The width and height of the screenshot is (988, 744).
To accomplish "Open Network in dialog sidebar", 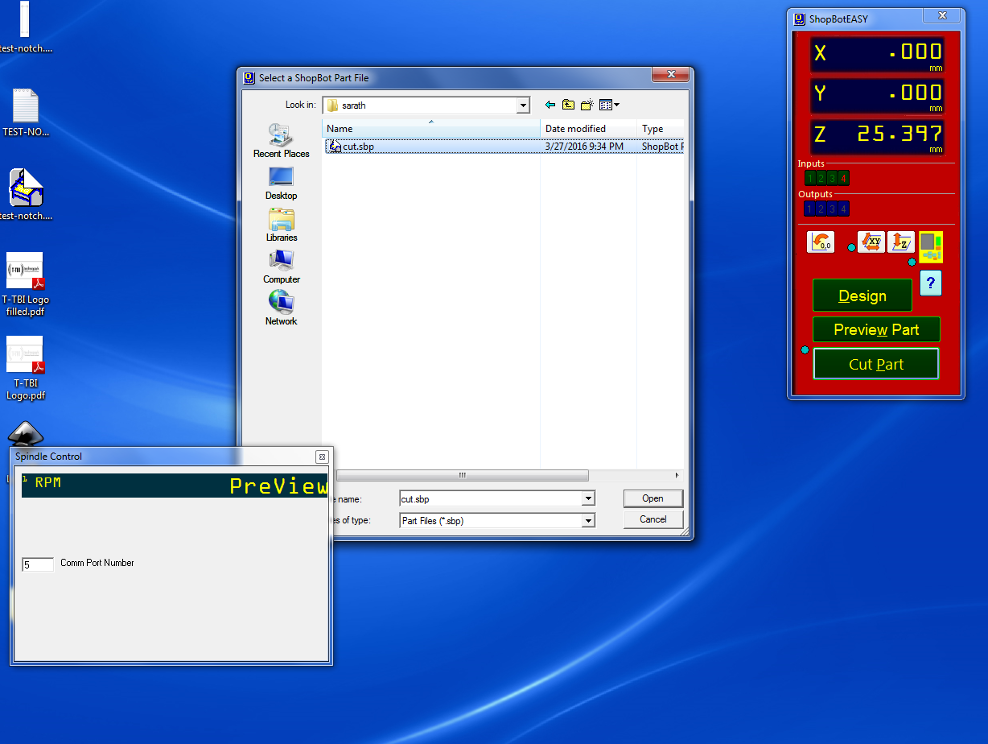I will [281, 309].
